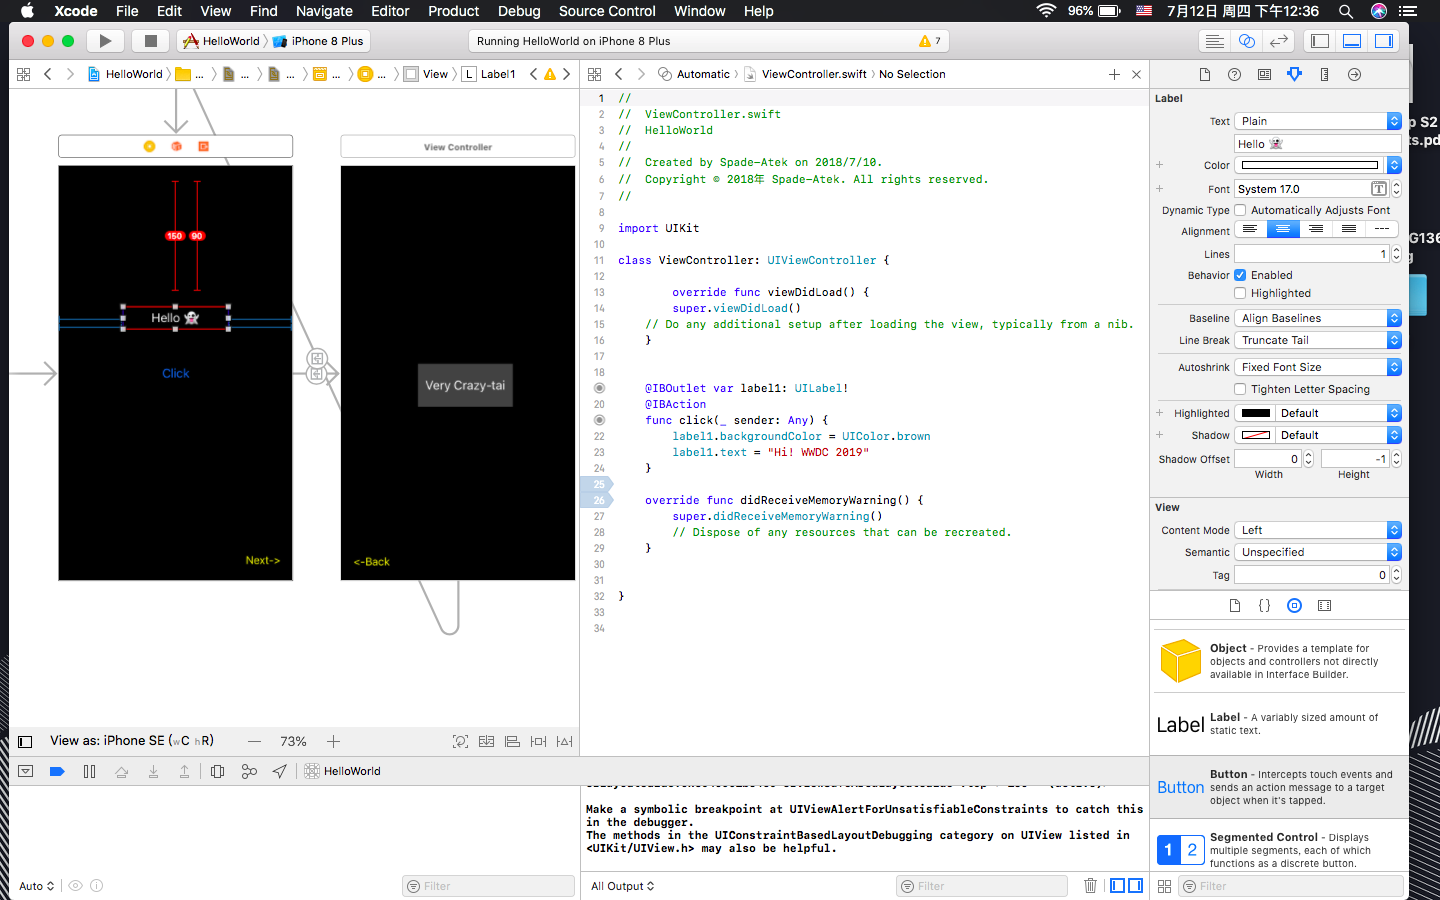
Task: Select the Next-> button on storyboard
Action: (x=263, y=561)
